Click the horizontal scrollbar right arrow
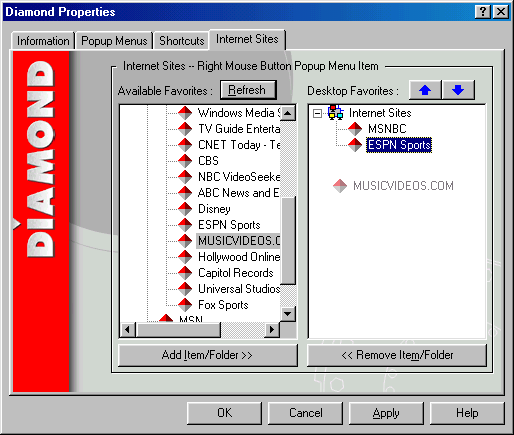Viewport: 514px width, 435px height. coord(272,330)
